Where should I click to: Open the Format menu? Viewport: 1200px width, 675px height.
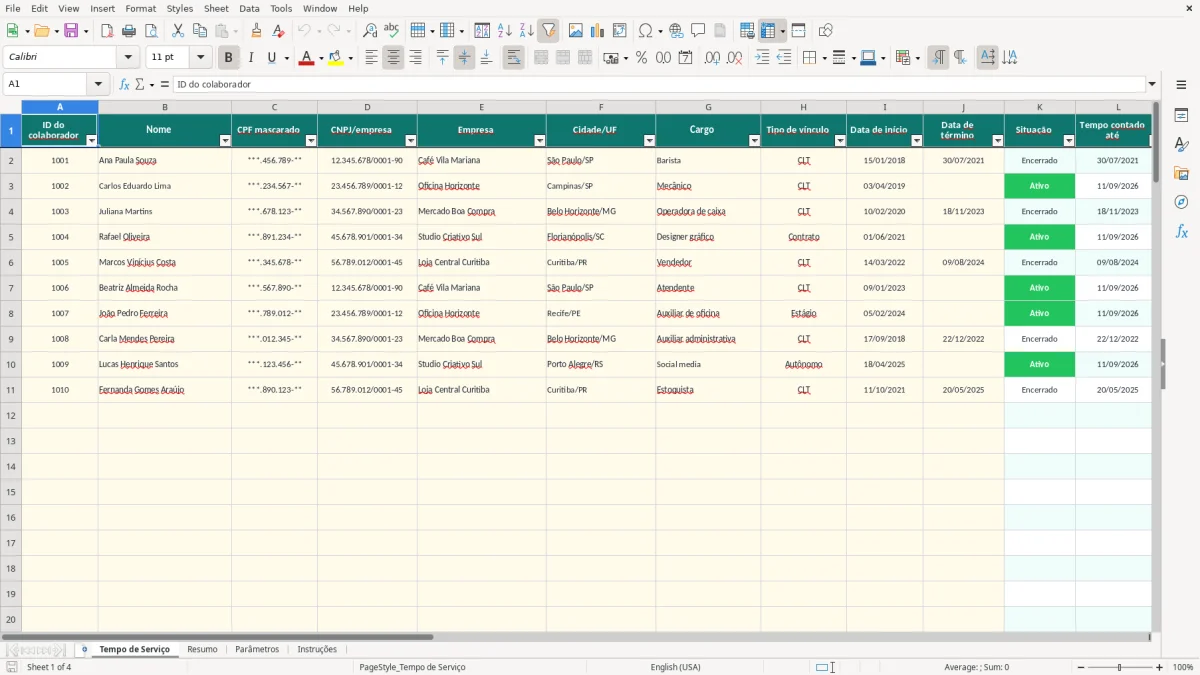pyautogui.click(x=140, y=8)
